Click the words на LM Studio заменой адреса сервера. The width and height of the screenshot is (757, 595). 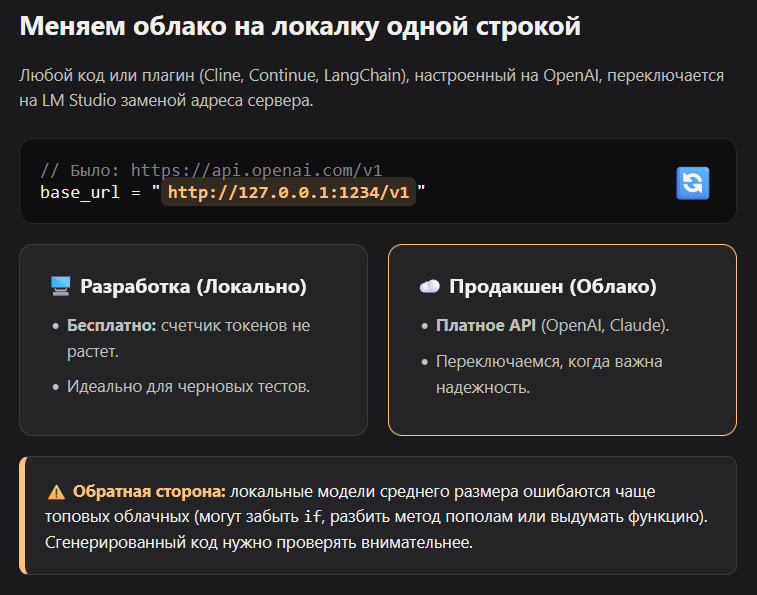166,100
